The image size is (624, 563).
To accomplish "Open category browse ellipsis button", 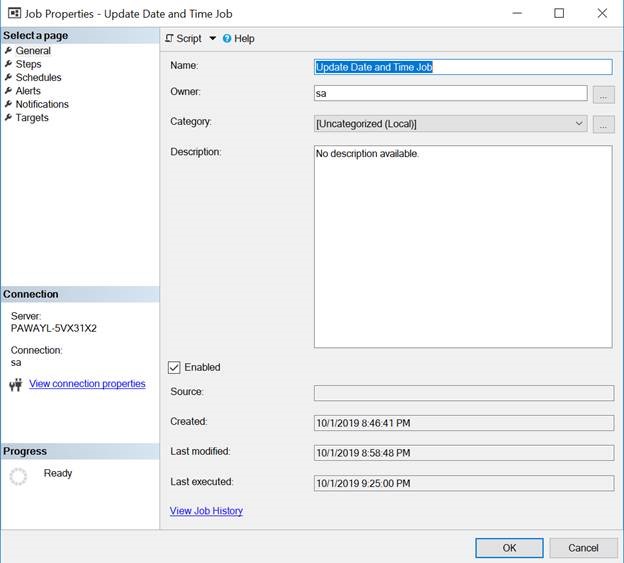I will point(603,124).
